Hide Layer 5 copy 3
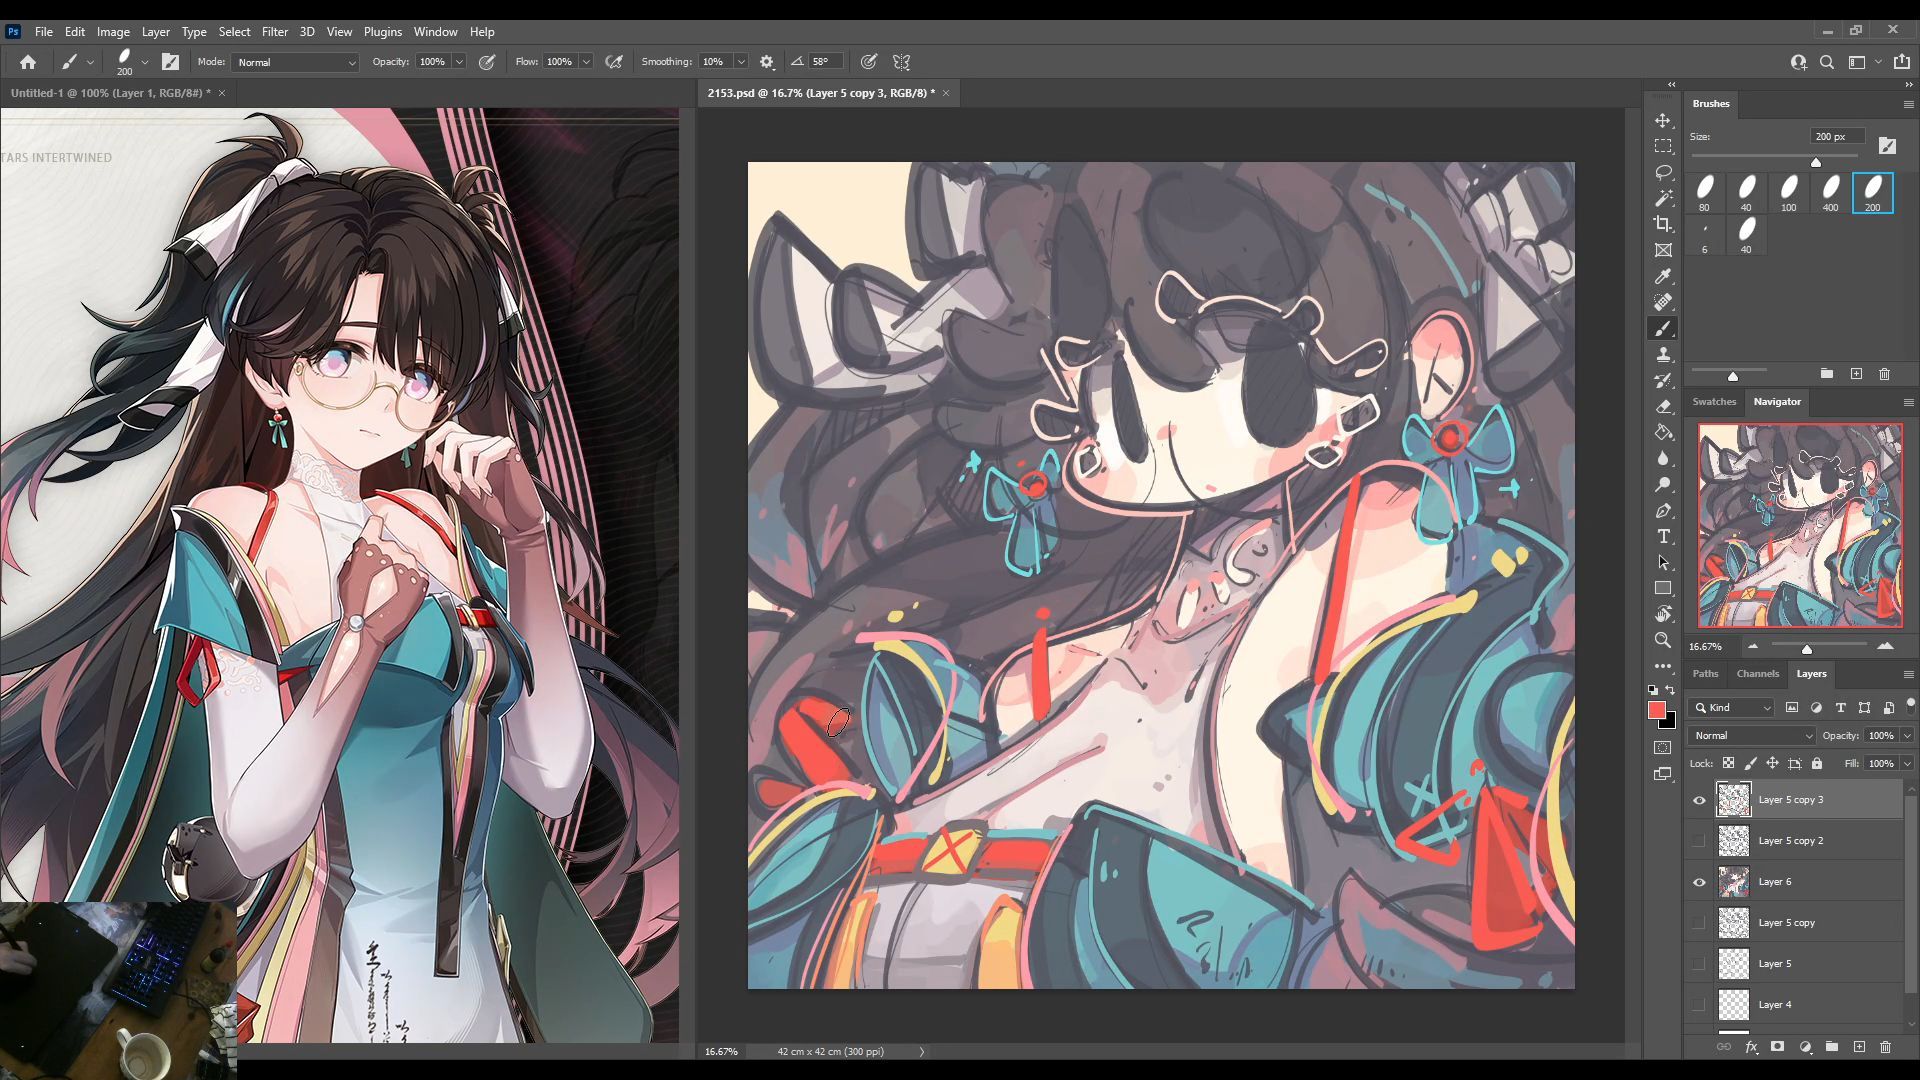Image resolution: width=1920 pixels, height=1080 pixels. [1699, 800]
